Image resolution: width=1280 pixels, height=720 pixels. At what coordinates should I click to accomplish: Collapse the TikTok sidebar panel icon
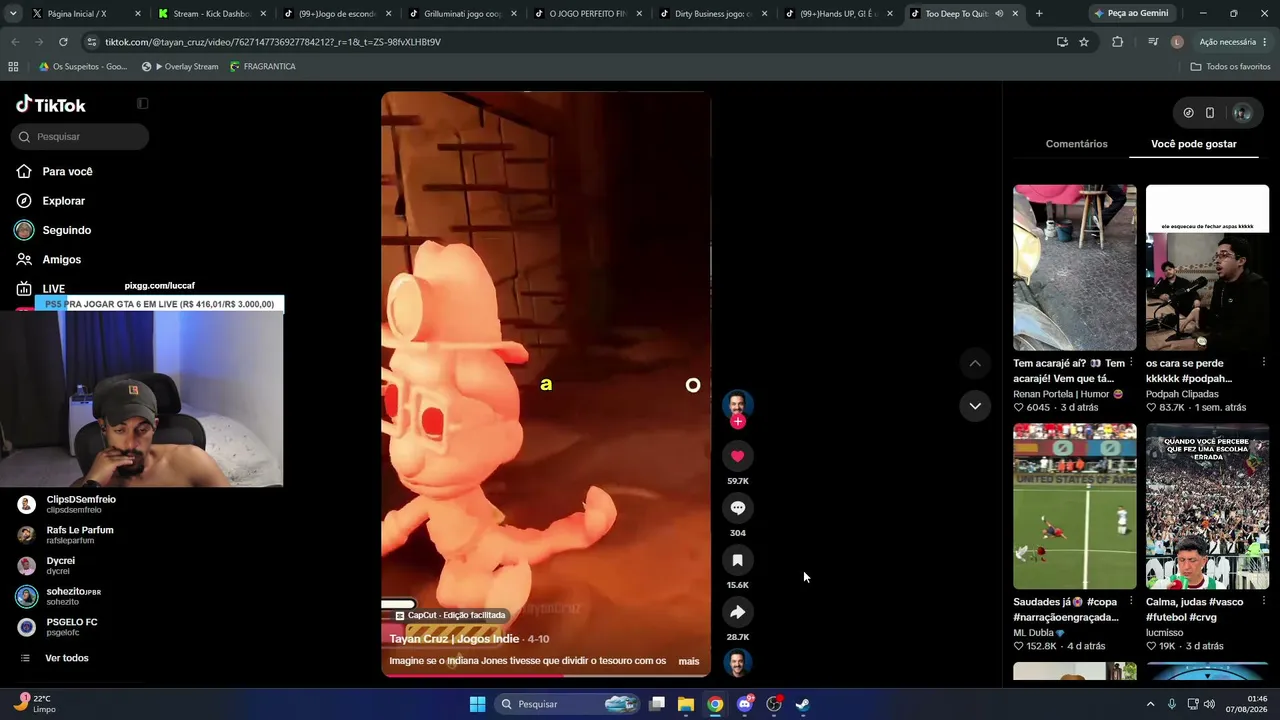143,104
